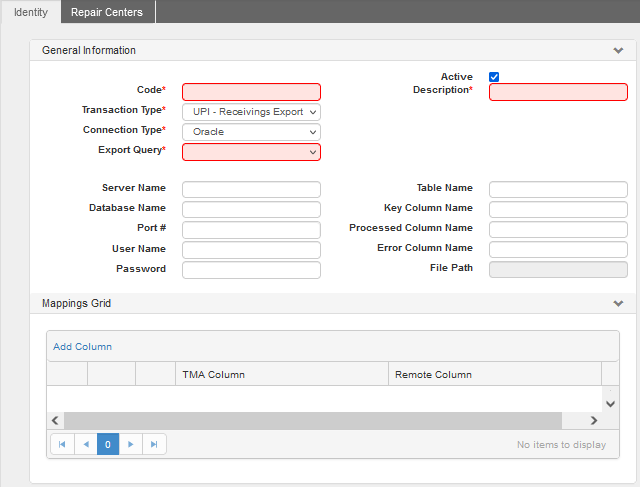Click the Key Column Name field
The image size is (640, 487).
tap(558, 209)
